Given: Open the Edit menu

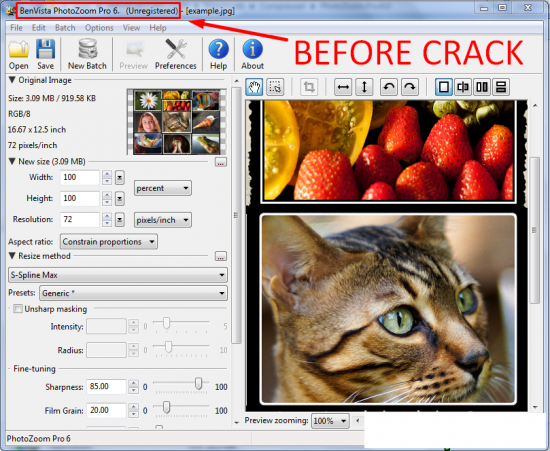Looking at the screenshot, I should coord(39,28).
